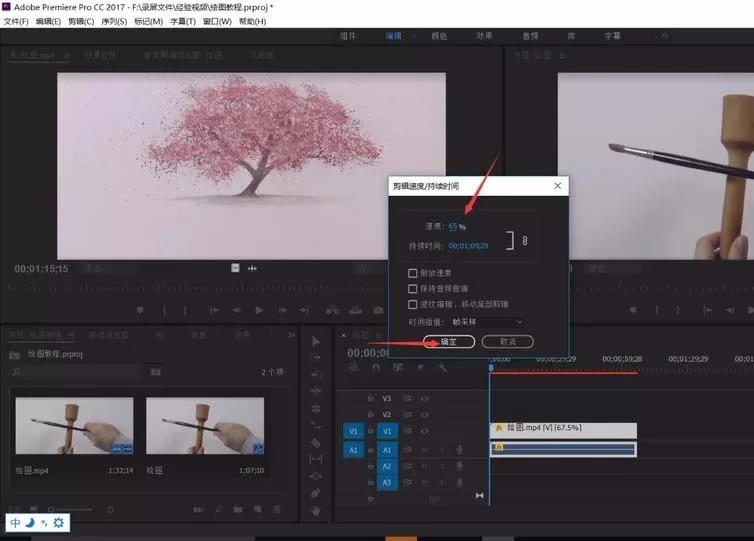This screenshot has width=754, height=541.
Task: Step back one frame in source monitor
Action: (x=237, y=310)
